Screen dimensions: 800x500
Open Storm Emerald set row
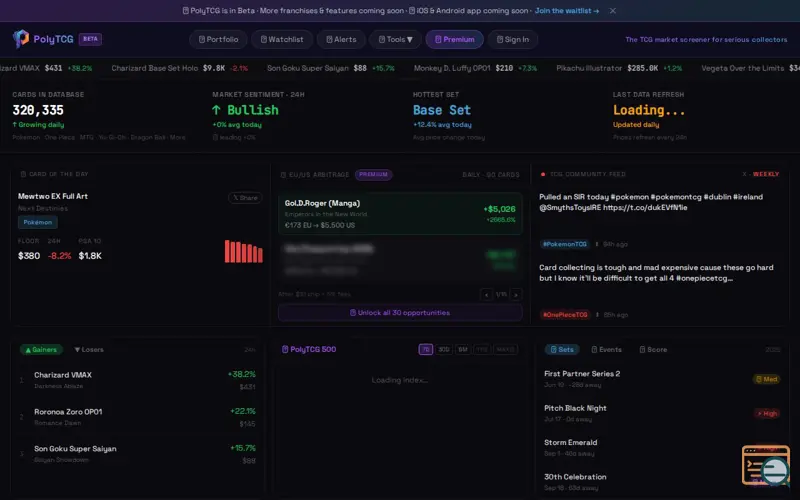662,447
